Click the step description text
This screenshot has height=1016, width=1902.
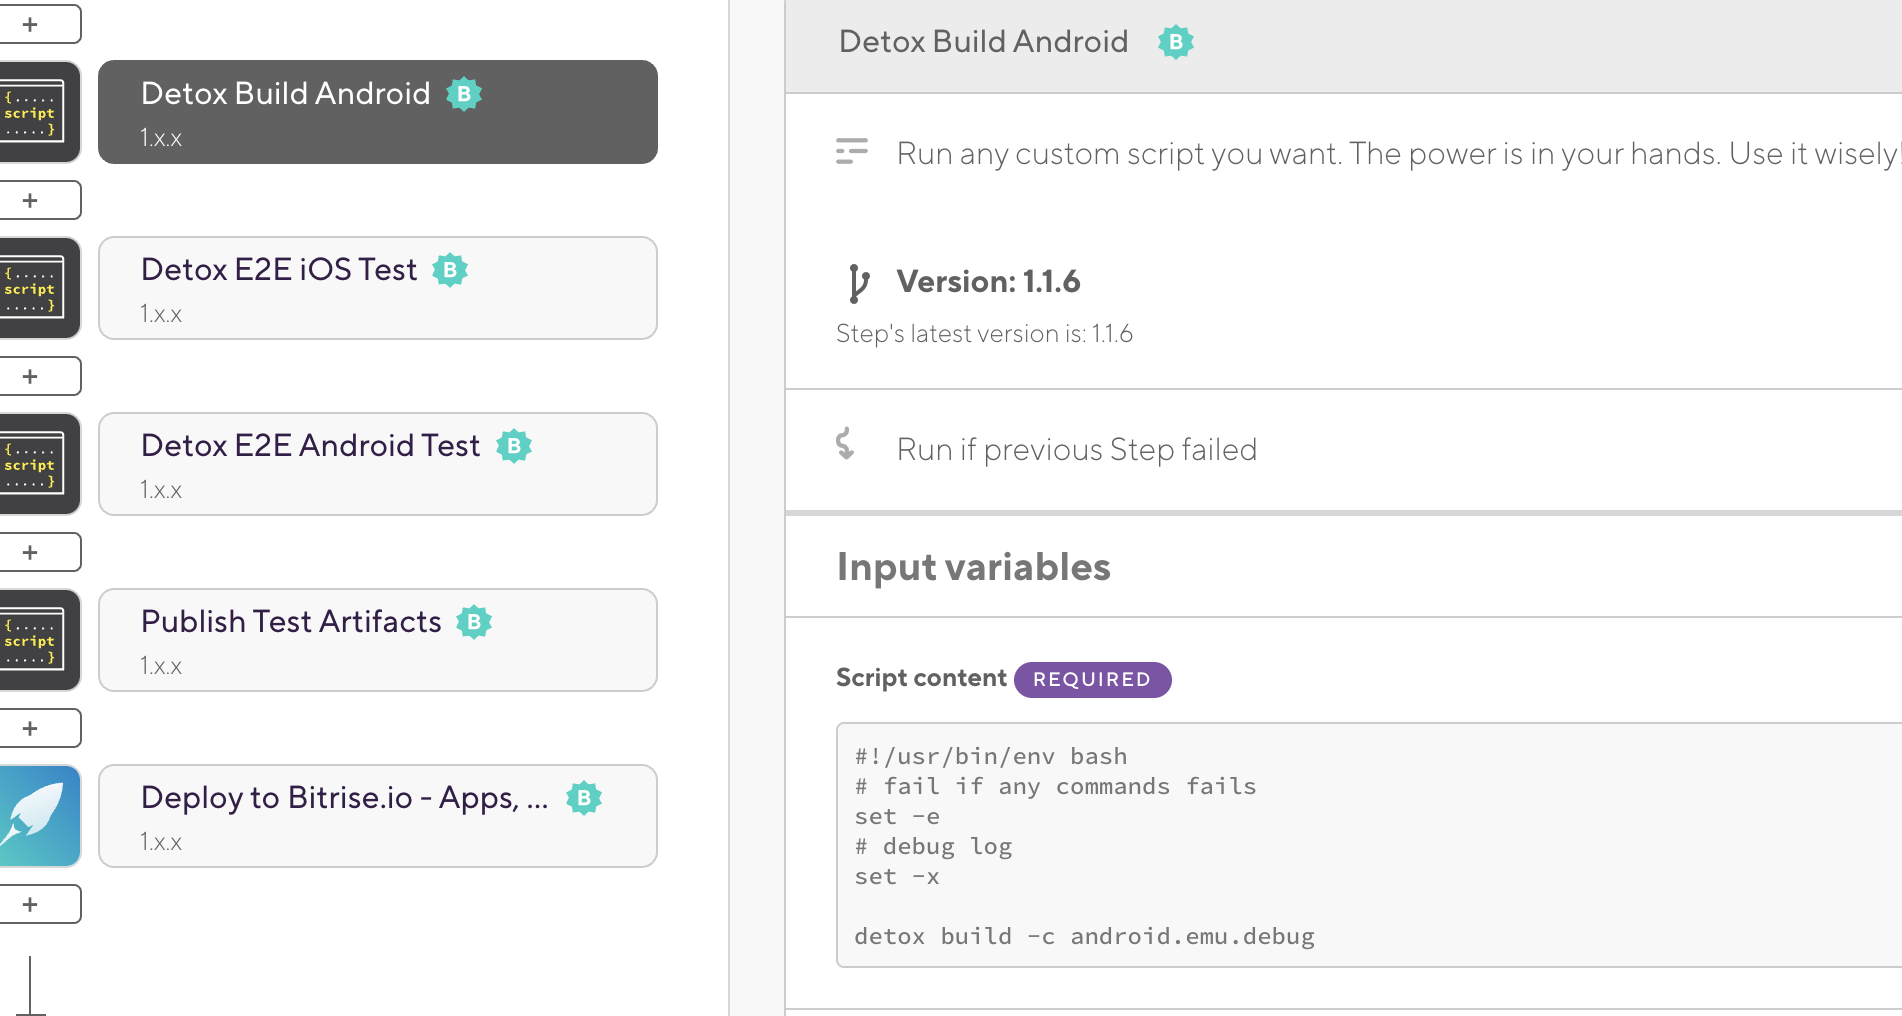(1398, 154)
